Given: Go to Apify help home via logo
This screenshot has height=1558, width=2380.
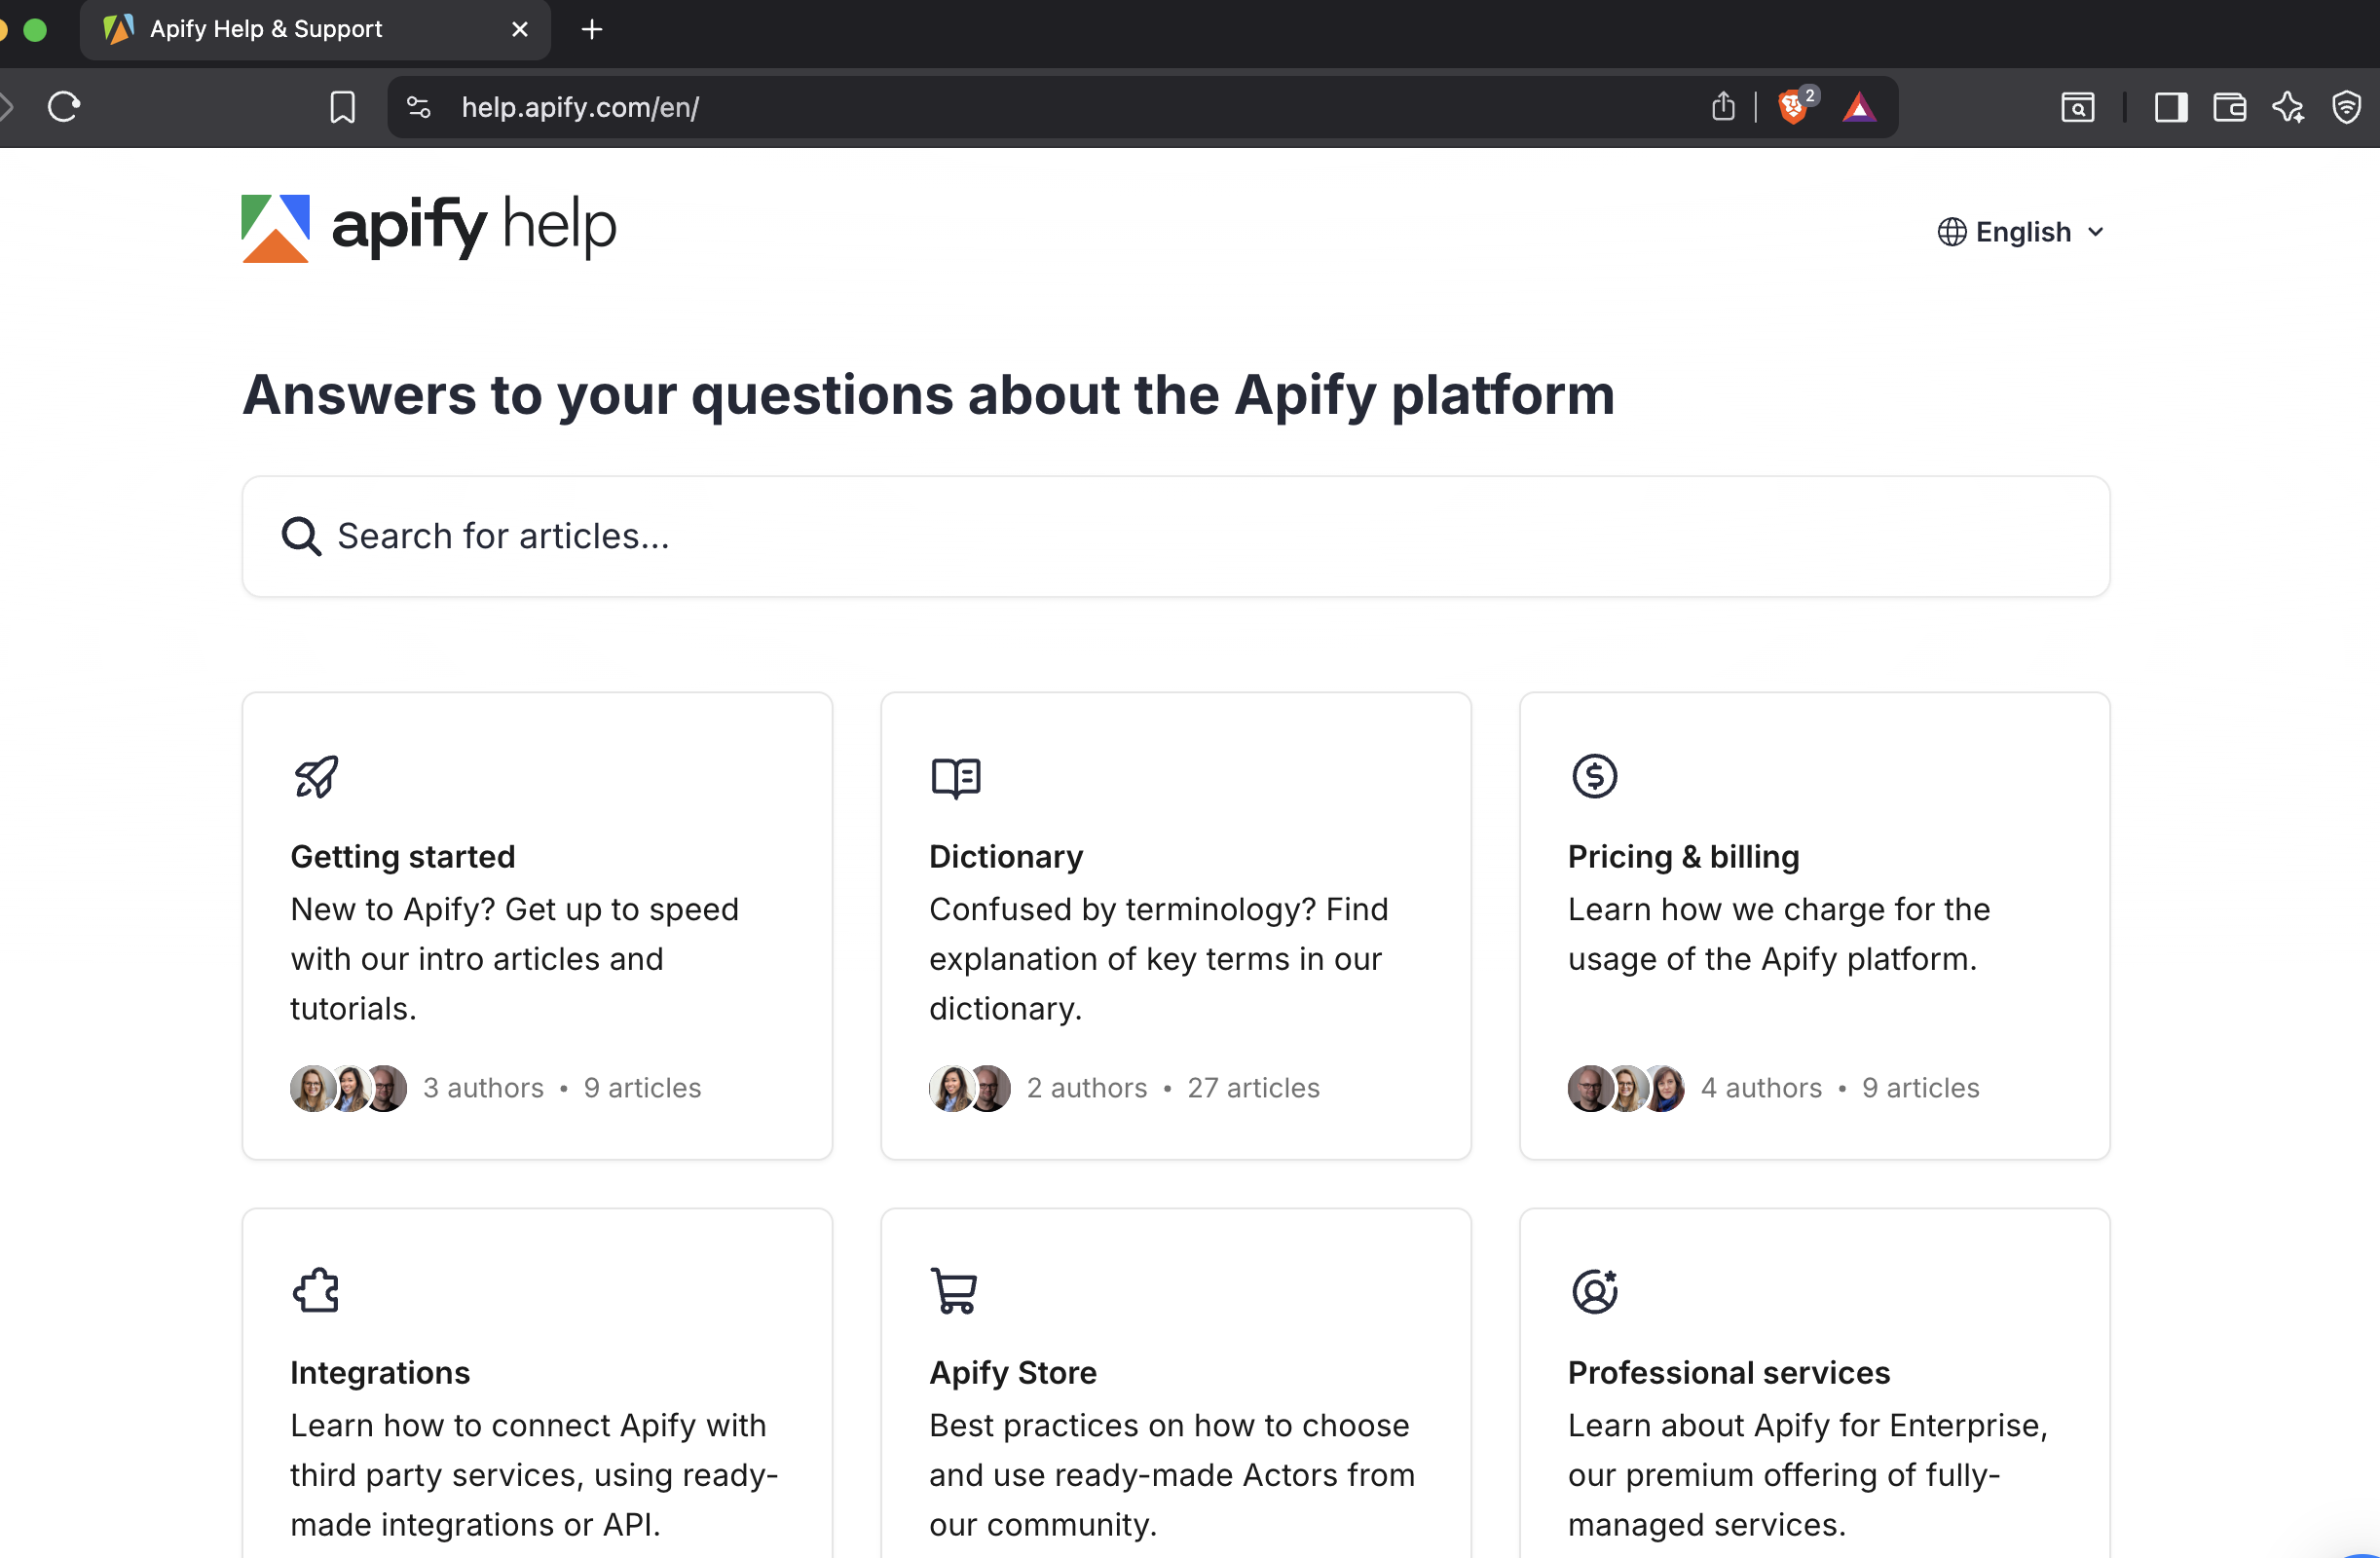Looking at the screenshot, I should tap(429, 228).
